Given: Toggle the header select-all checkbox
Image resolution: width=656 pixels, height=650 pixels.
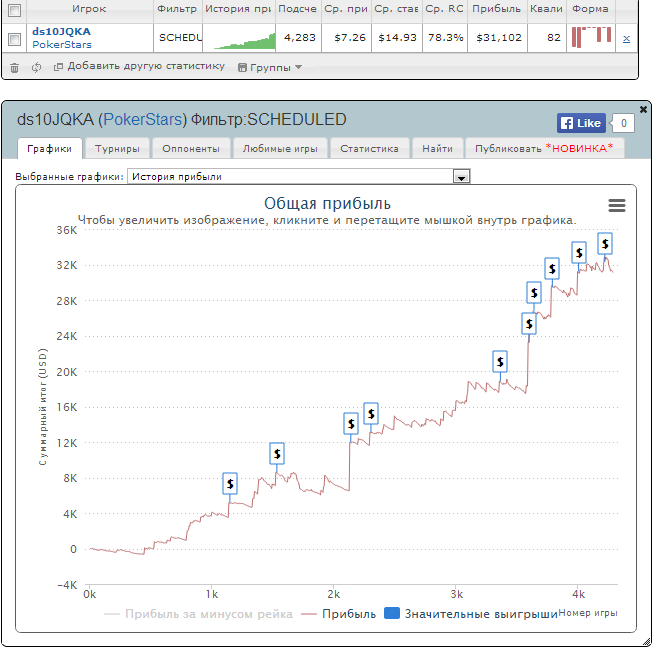Looking at the screenshot, I should pyautogui.click(x=14, y=10).
